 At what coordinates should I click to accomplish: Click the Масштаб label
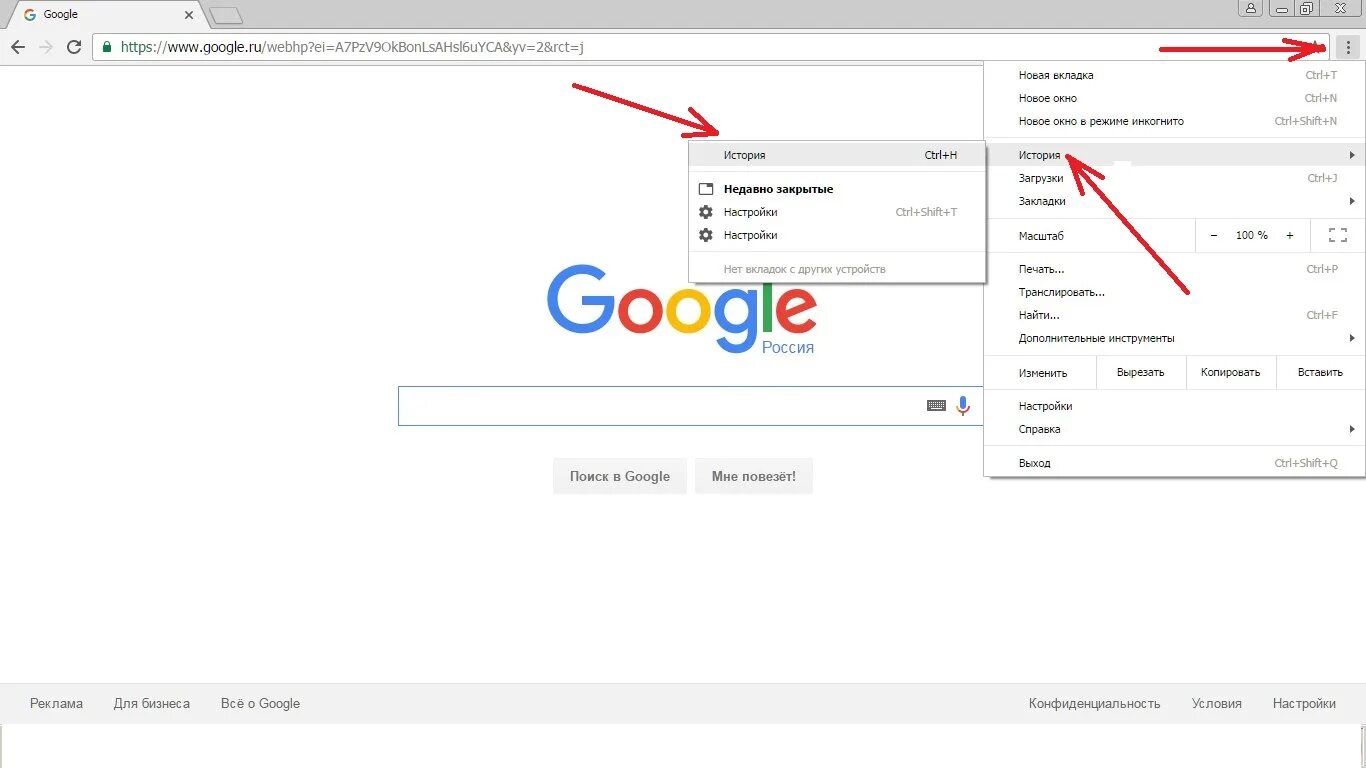[1041, 236]
